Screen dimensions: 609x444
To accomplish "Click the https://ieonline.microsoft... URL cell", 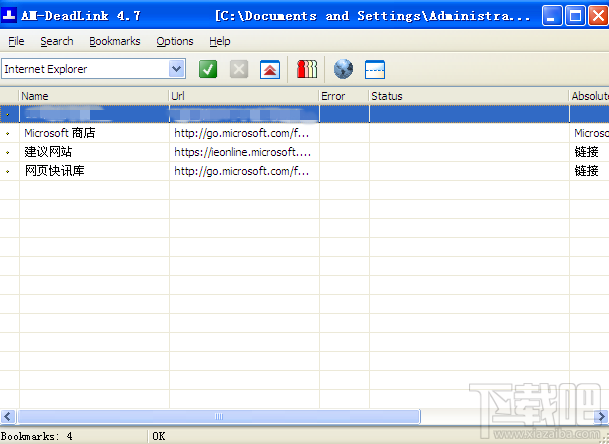I will (244, 152).
